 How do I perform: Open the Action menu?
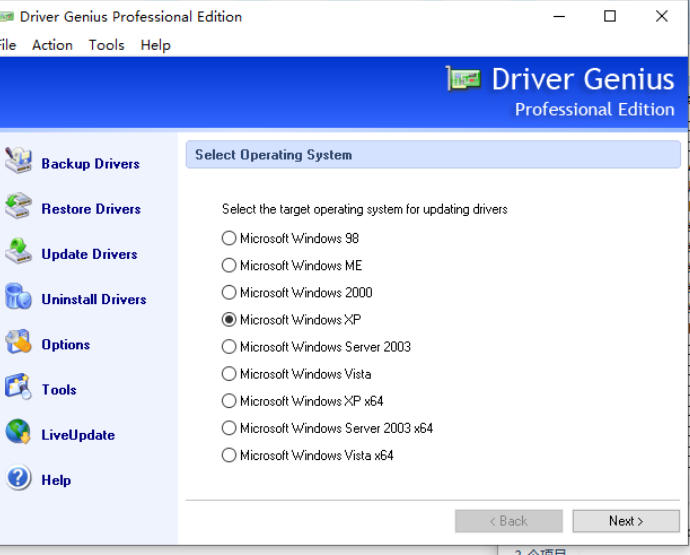pyautogui.click(x=52, y=45)
